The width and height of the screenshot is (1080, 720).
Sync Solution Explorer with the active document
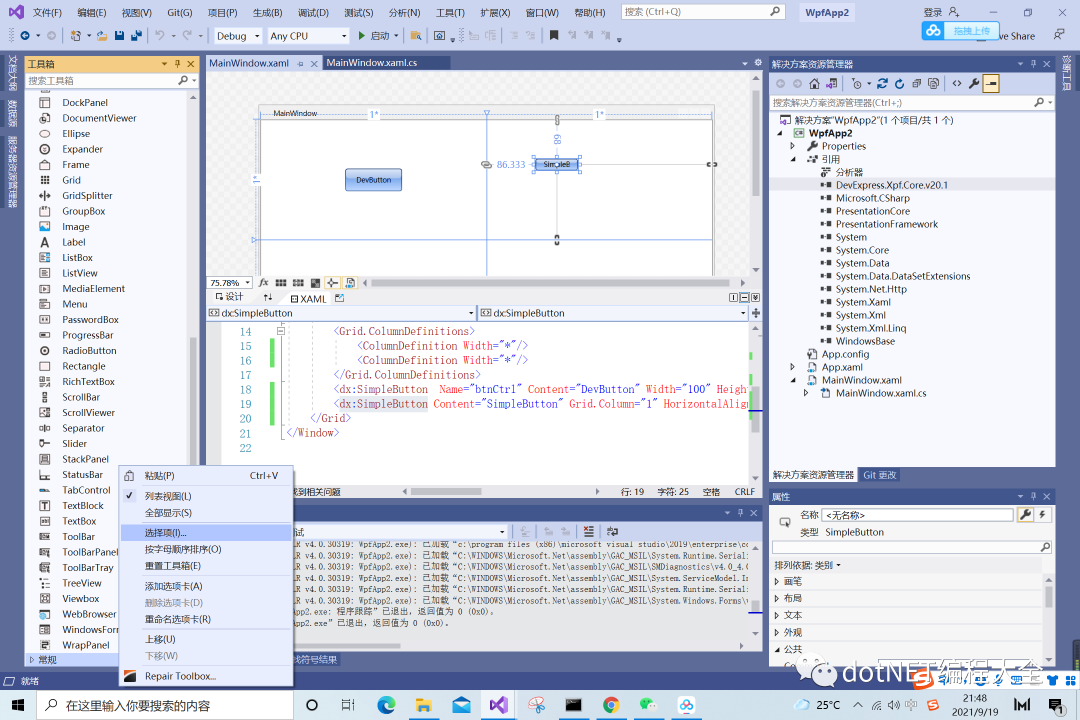(x=882, y=83)
